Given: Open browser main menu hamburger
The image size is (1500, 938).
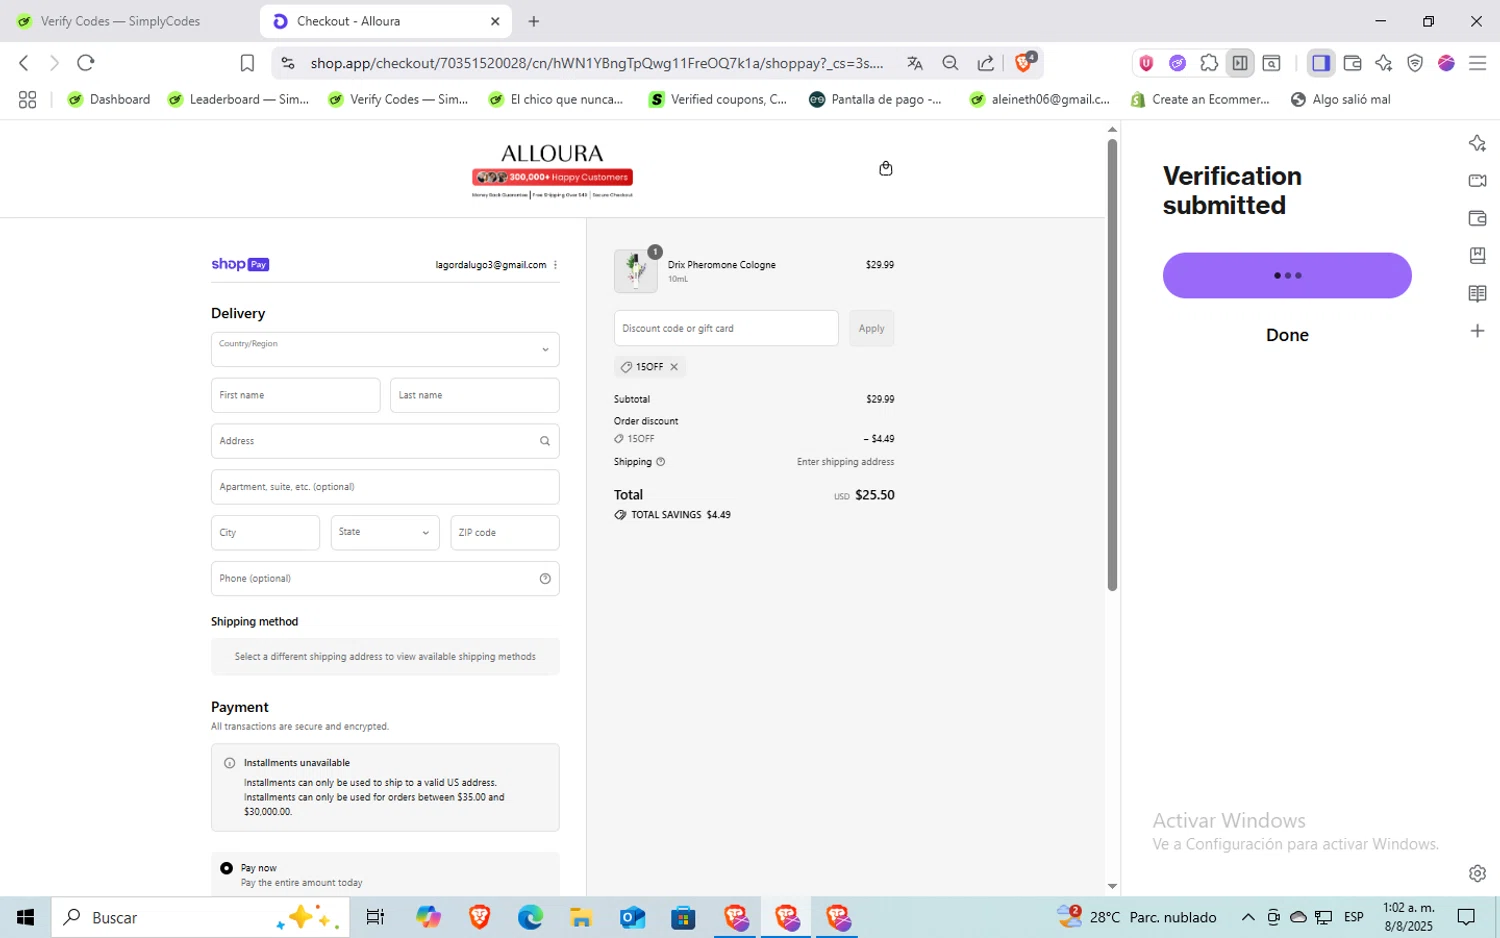Looking at the screenshot, I should click(x=1477, y=63).
